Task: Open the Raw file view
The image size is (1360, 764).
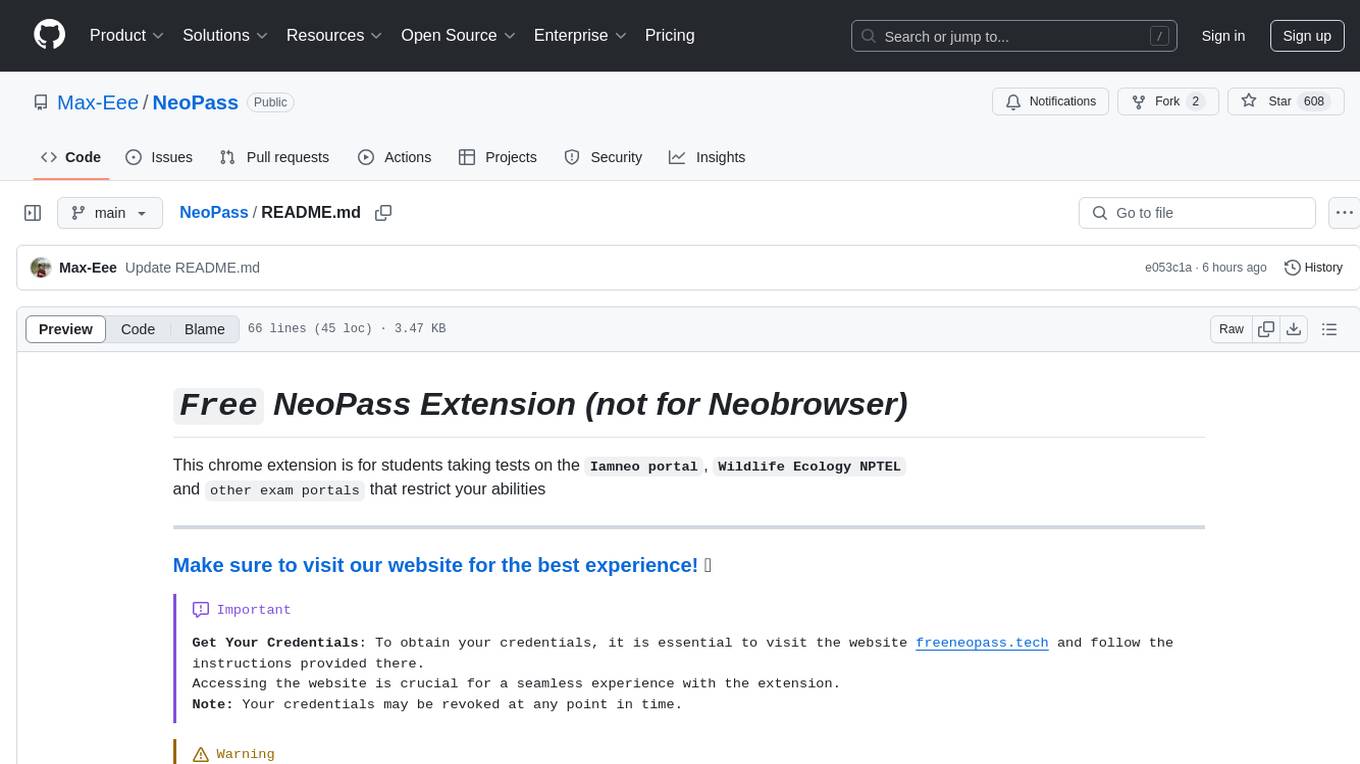Action: point(1231,329)
